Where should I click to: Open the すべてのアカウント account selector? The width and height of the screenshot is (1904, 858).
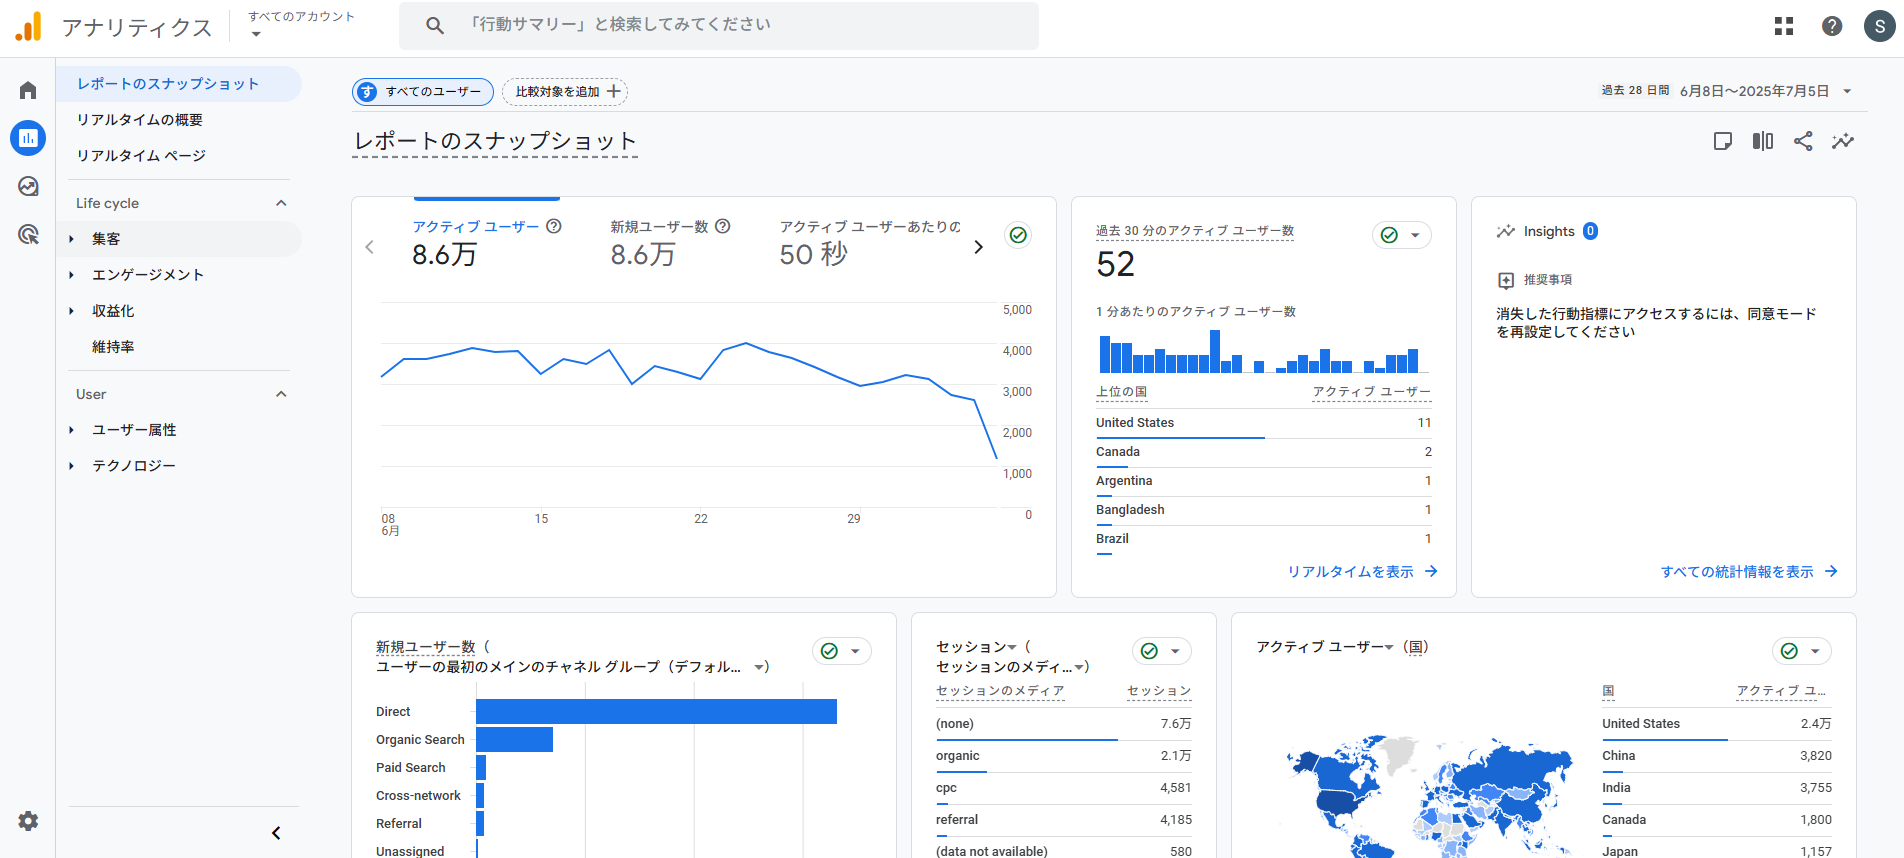click(x=301, y=25)
